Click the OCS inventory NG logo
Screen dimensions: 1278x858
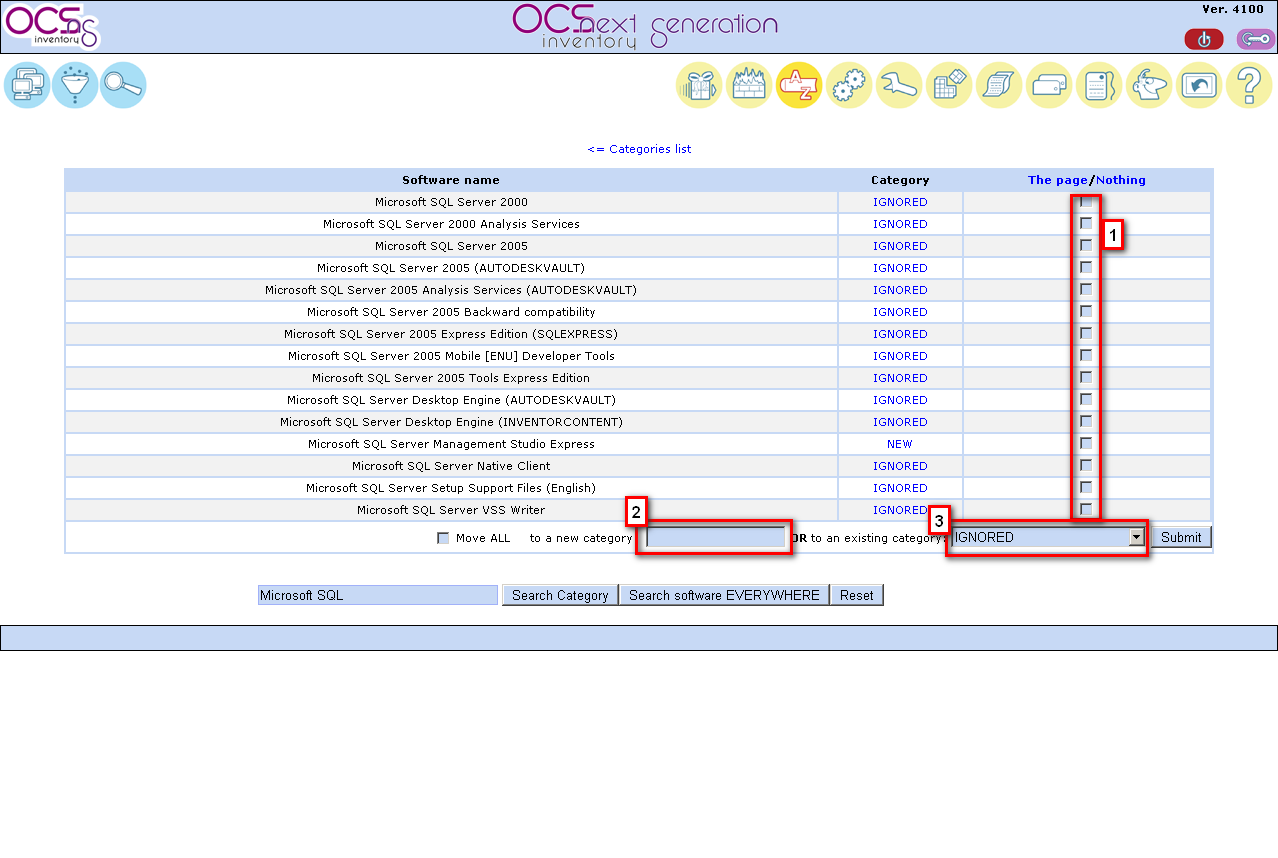(x=52, y=27)
